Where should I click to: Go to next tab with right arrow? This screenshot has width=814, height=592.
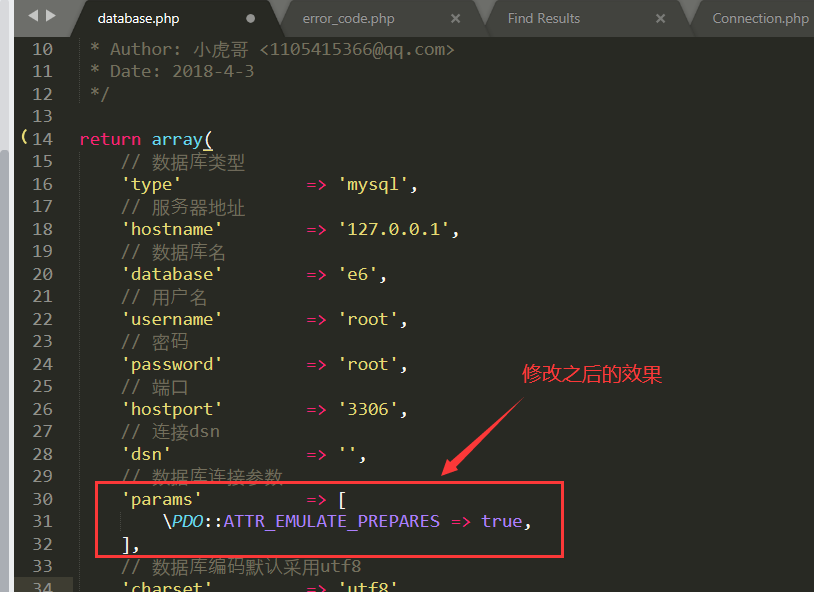click(51, 16)
